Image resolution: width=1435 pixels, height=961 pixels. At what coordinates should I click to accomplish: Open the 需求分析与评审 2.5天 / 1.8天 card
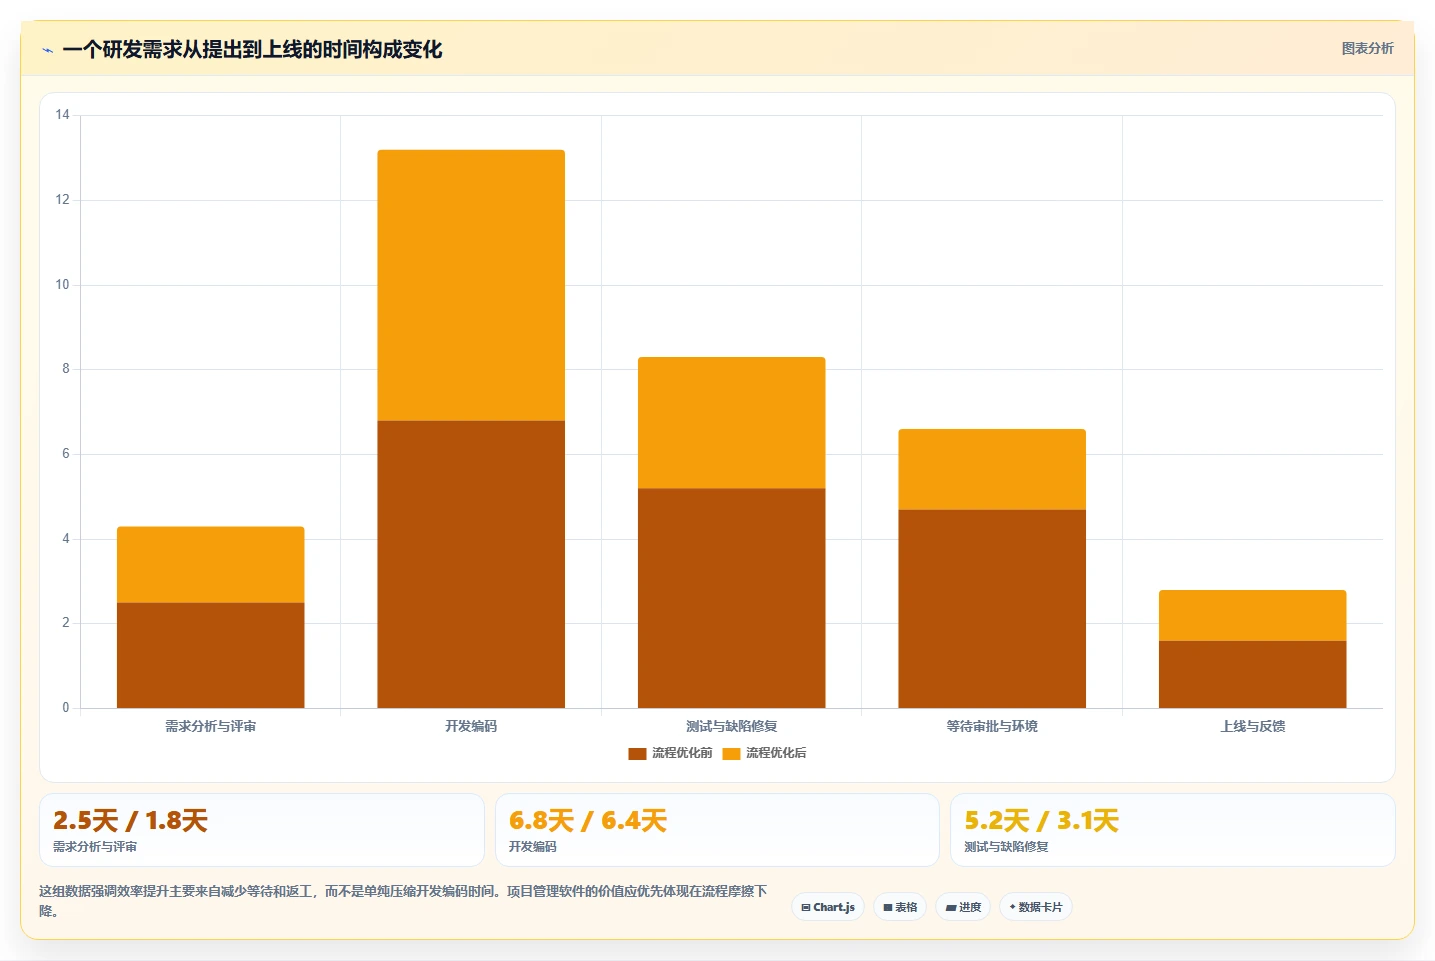(x=262, y=830)
